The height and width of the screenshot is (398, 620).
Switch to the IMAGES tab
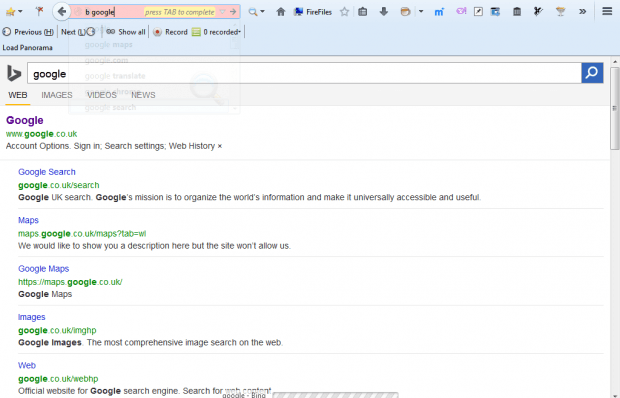[x=57, y=95]
